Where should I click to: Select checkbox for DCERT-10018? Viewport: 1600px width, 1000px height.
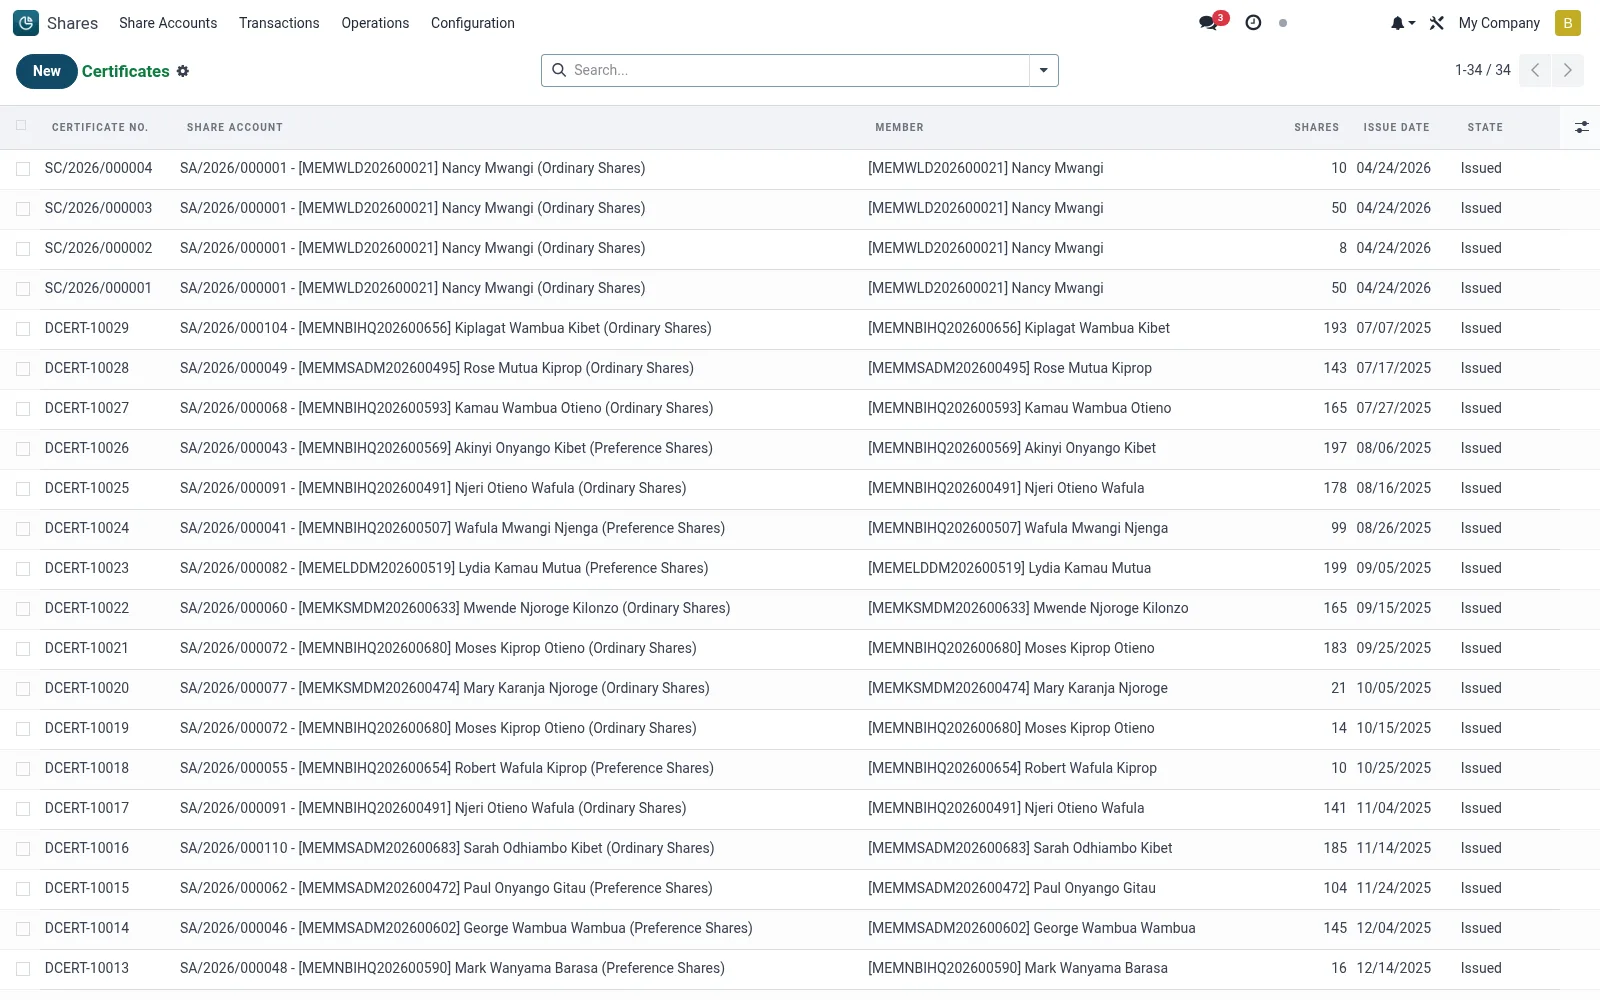pyautogui.click(x=23, y=769)
